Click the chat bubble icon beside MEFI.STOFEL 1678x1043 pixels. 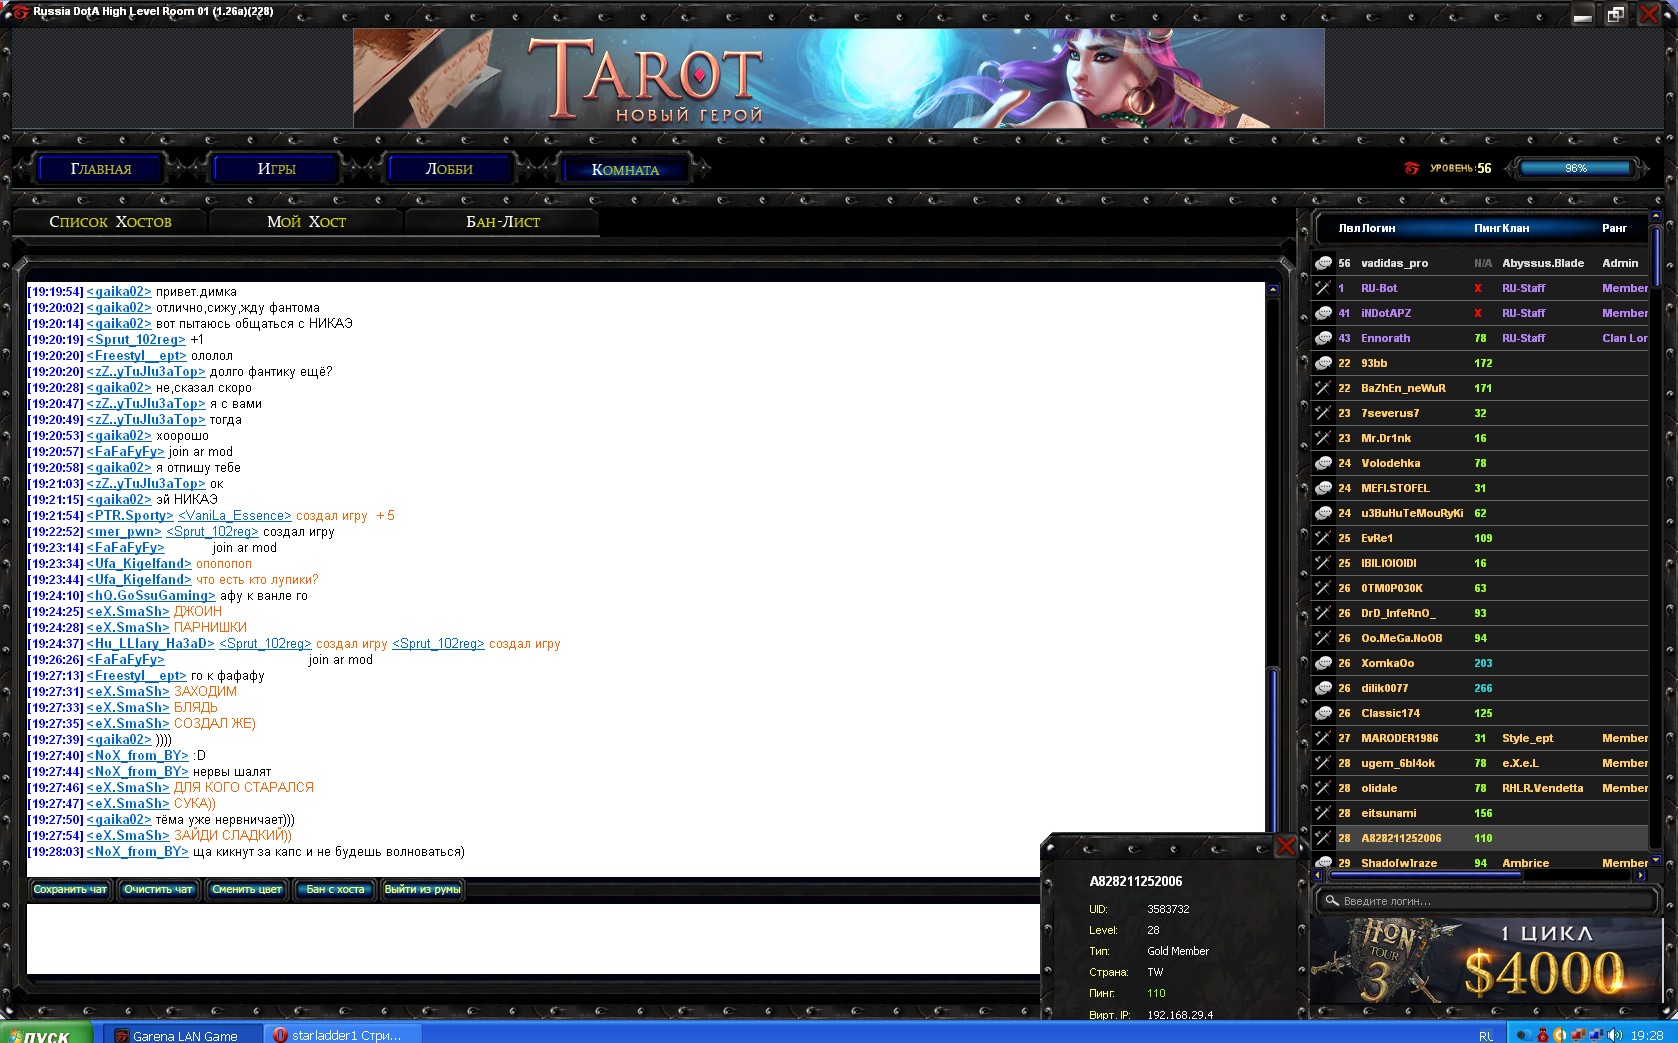point(1323,488)
